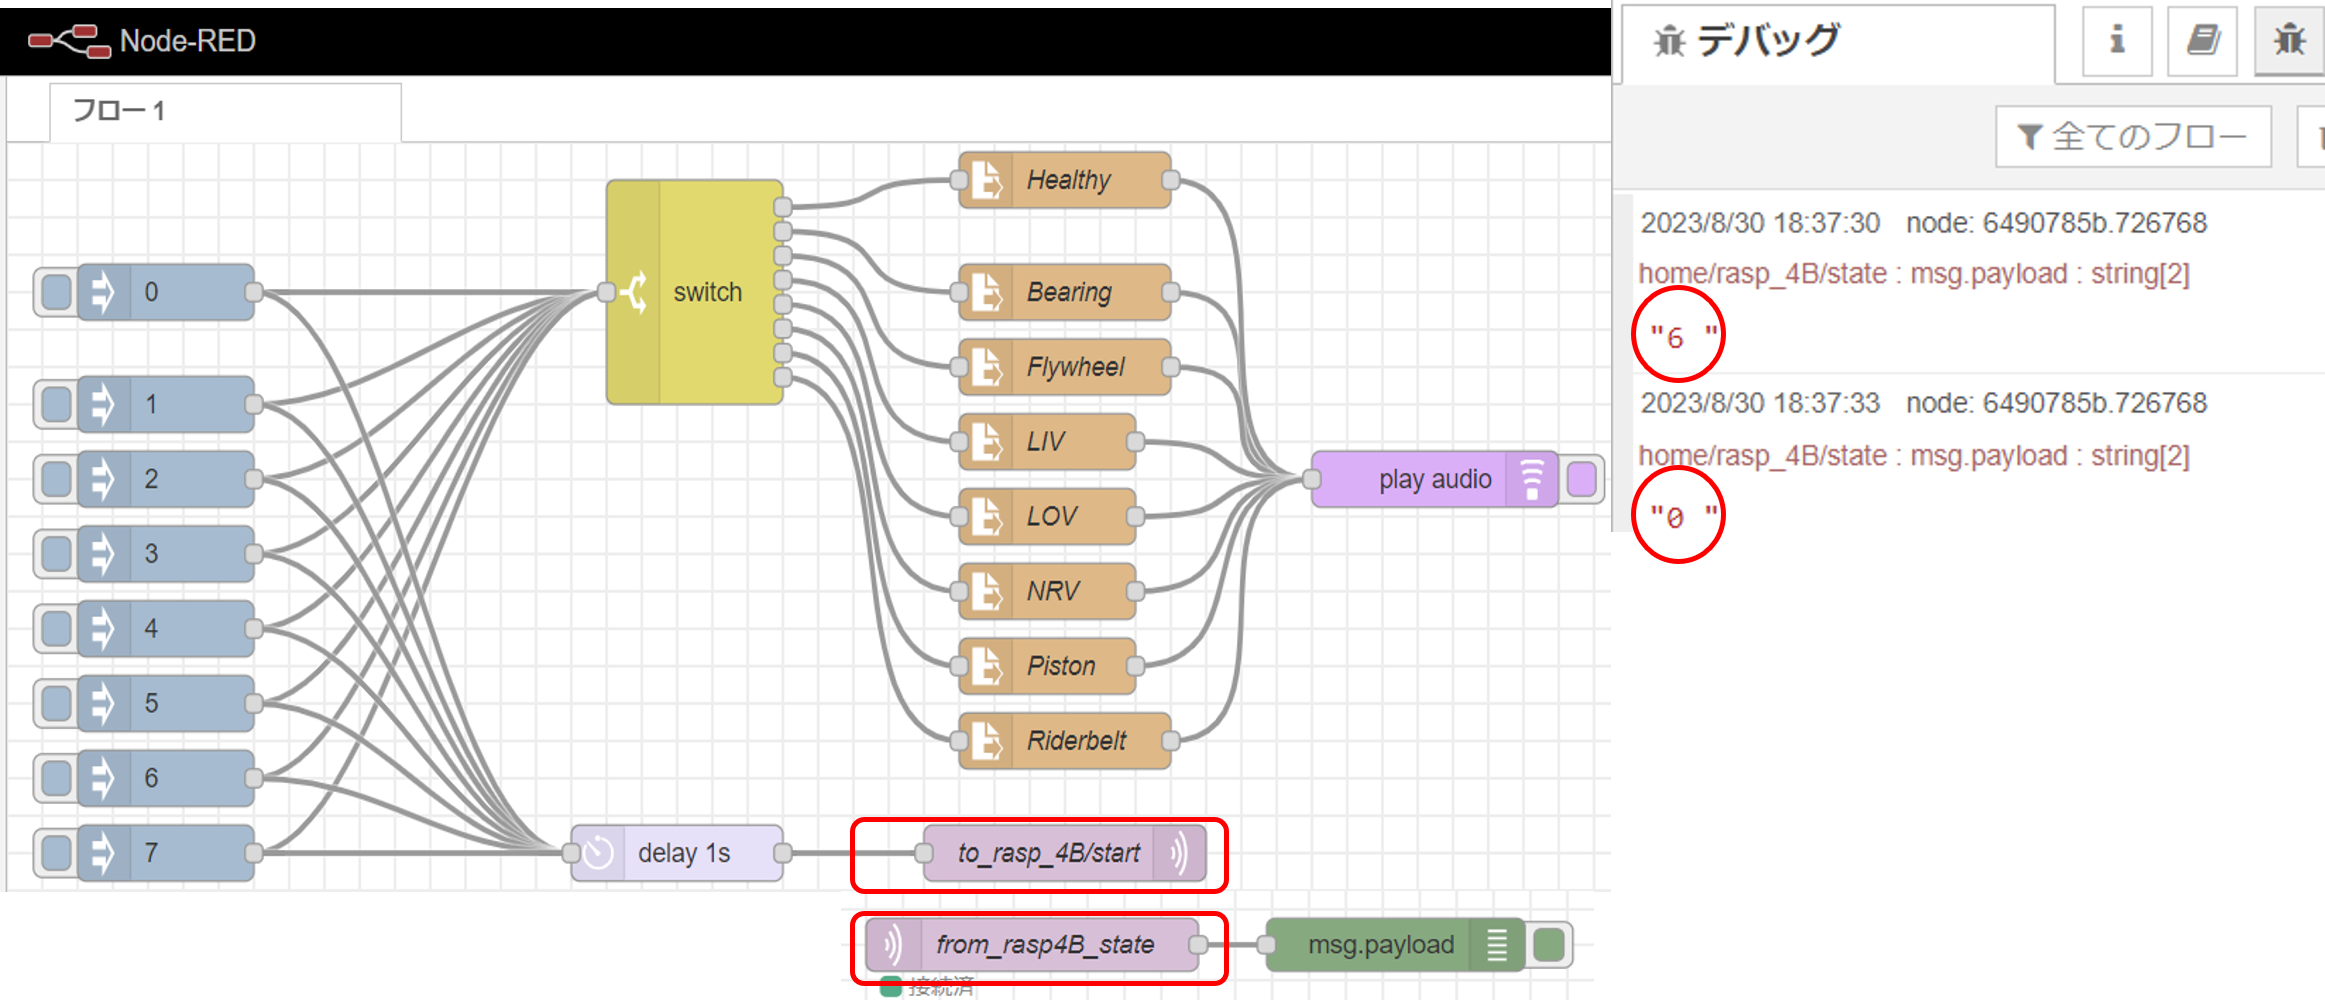
Task: Select the delay 1s clock icon
Action: click(598, 853)
